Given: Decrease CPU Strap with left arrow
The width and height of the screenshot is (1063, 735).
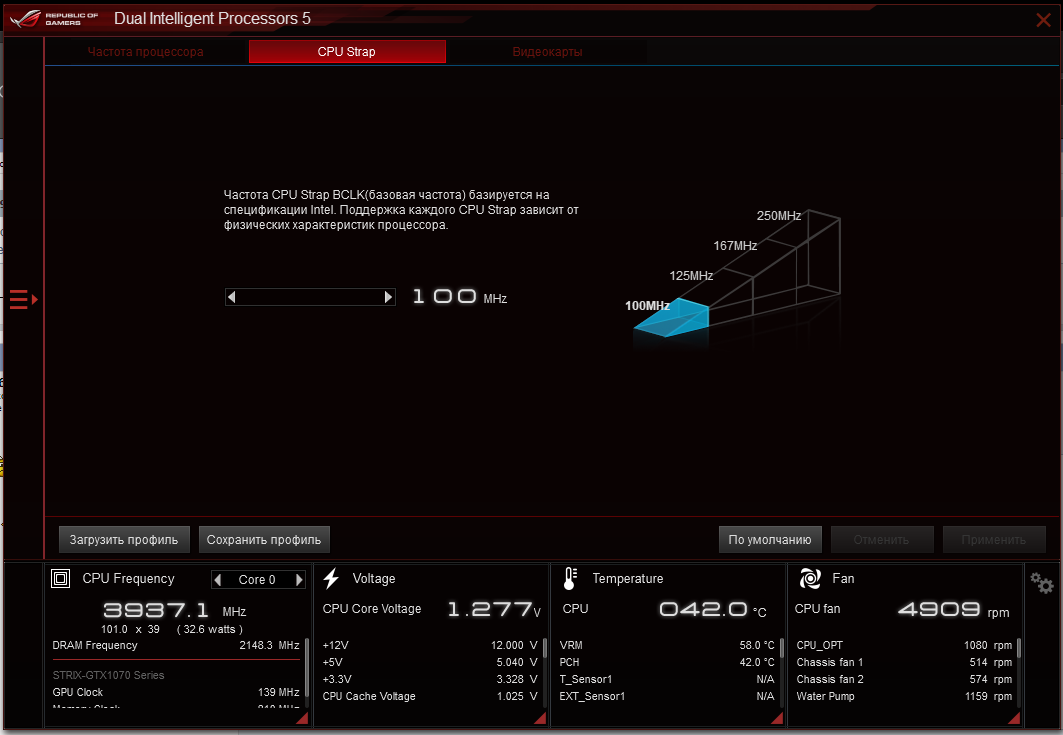Looking at the screenshot, I should point(232,297).
